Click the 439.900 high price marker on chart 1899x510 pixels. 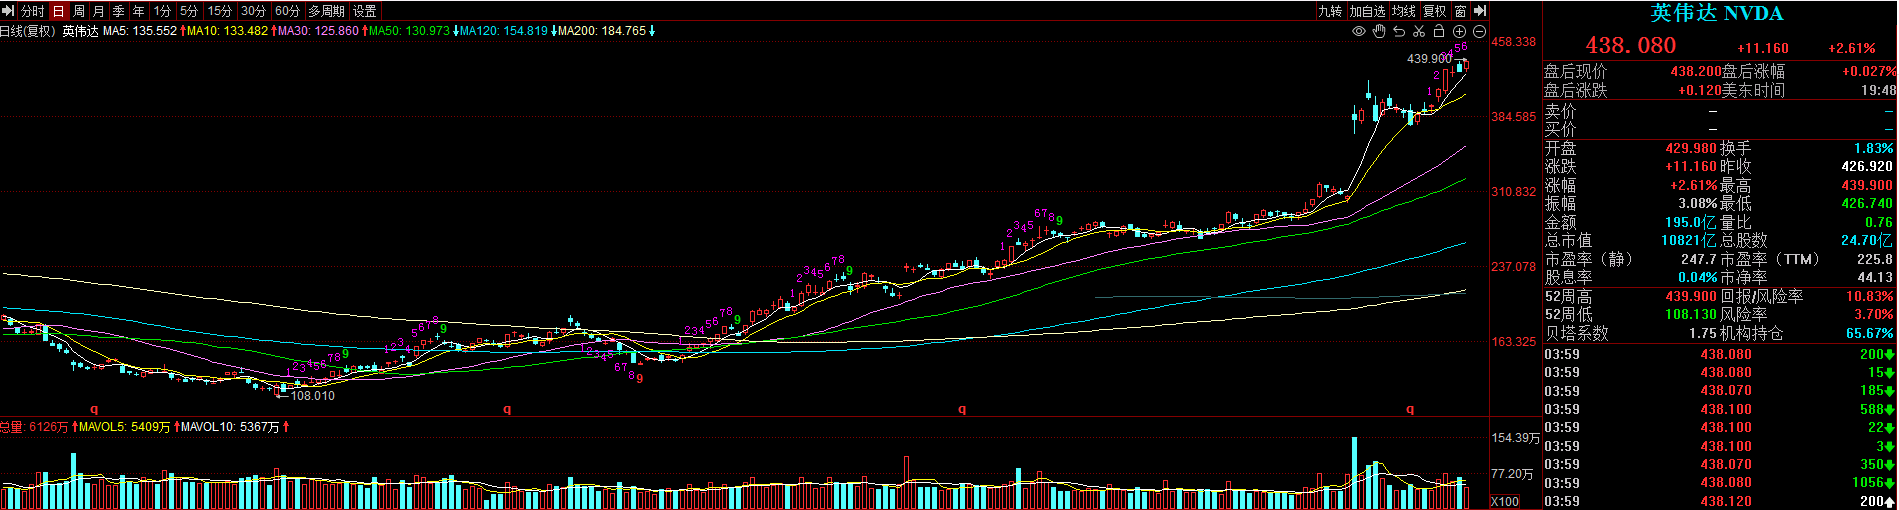click(1429, 59)
